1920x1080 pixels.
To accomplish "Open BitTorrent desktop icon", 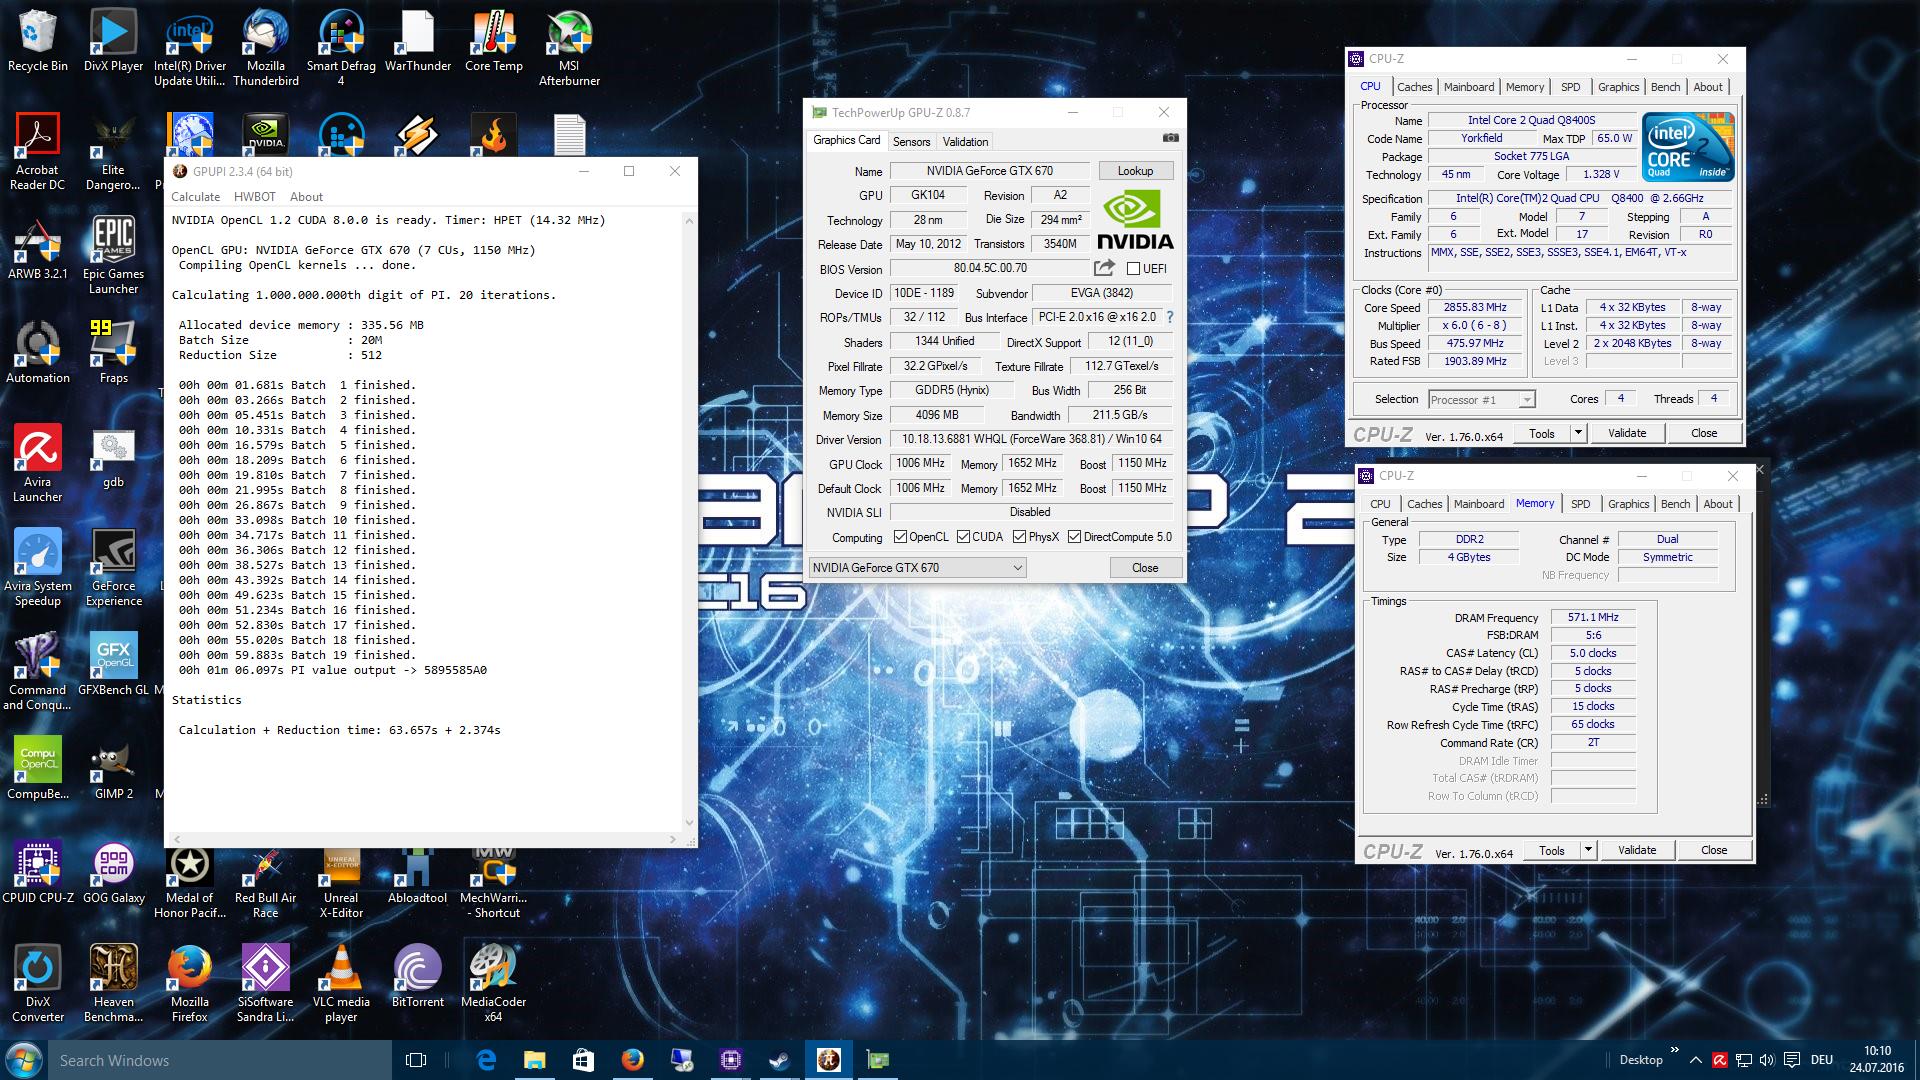I will pos(417,977).
